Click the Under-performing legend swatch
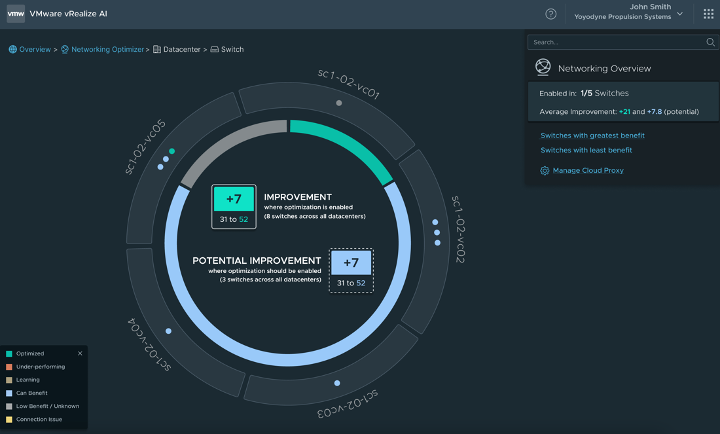The height and width of the screenshot is (434, 720). (x=9, y=367)
